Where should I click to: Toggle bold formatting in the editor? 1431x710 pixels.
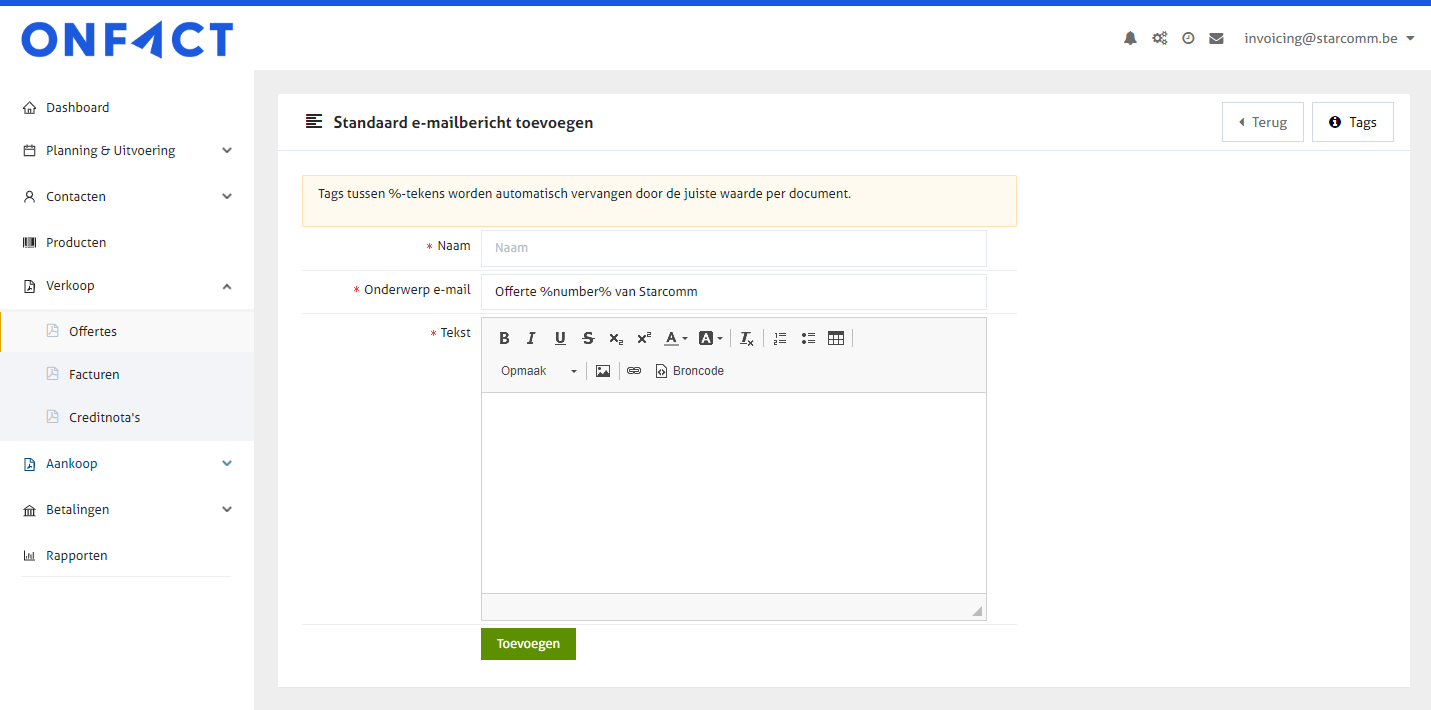coord(504,339)
